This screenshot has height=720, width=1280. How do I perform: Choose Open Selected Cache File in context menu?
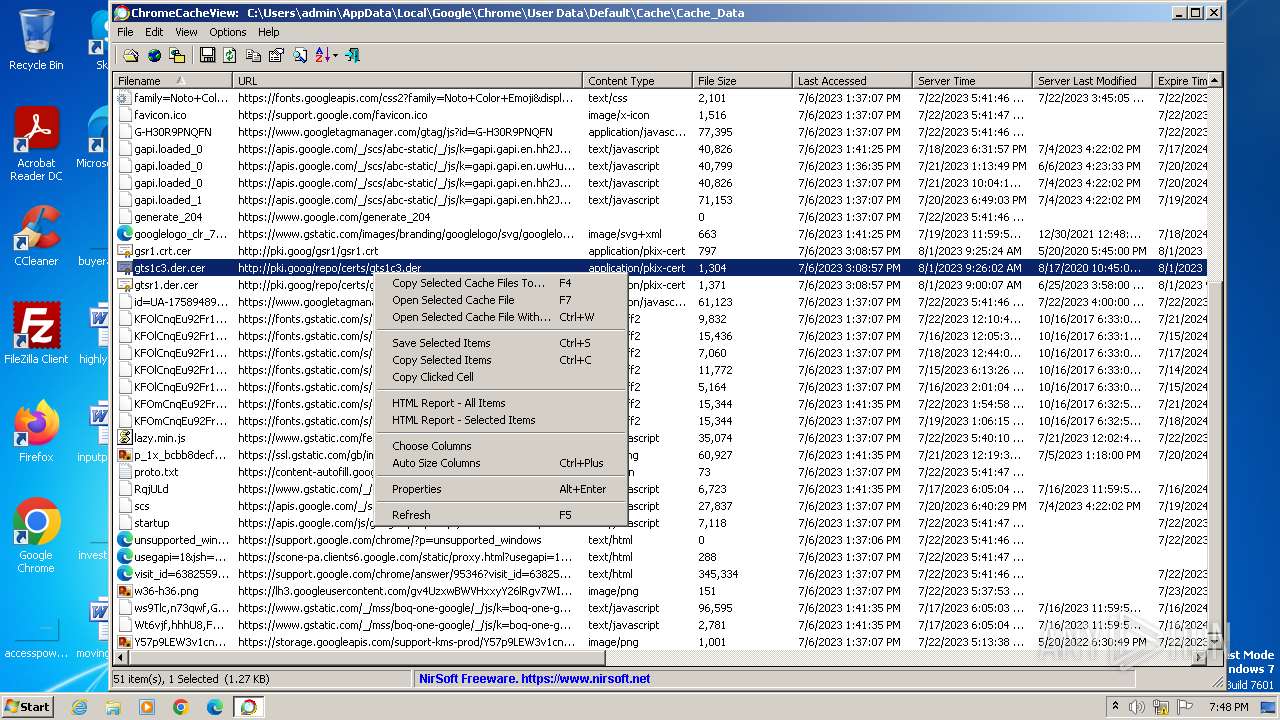pyautogui.click(x=501, y=300)
